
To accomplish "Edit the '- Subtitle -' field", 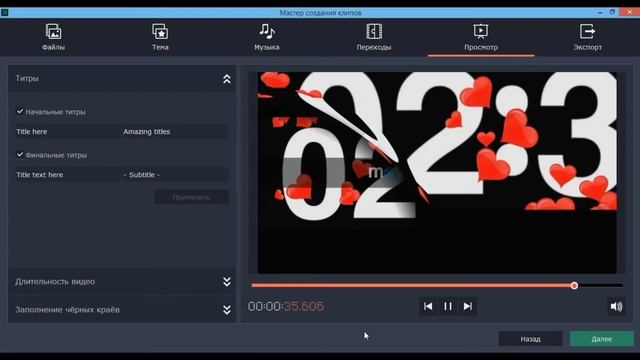I will pos(175,175).
